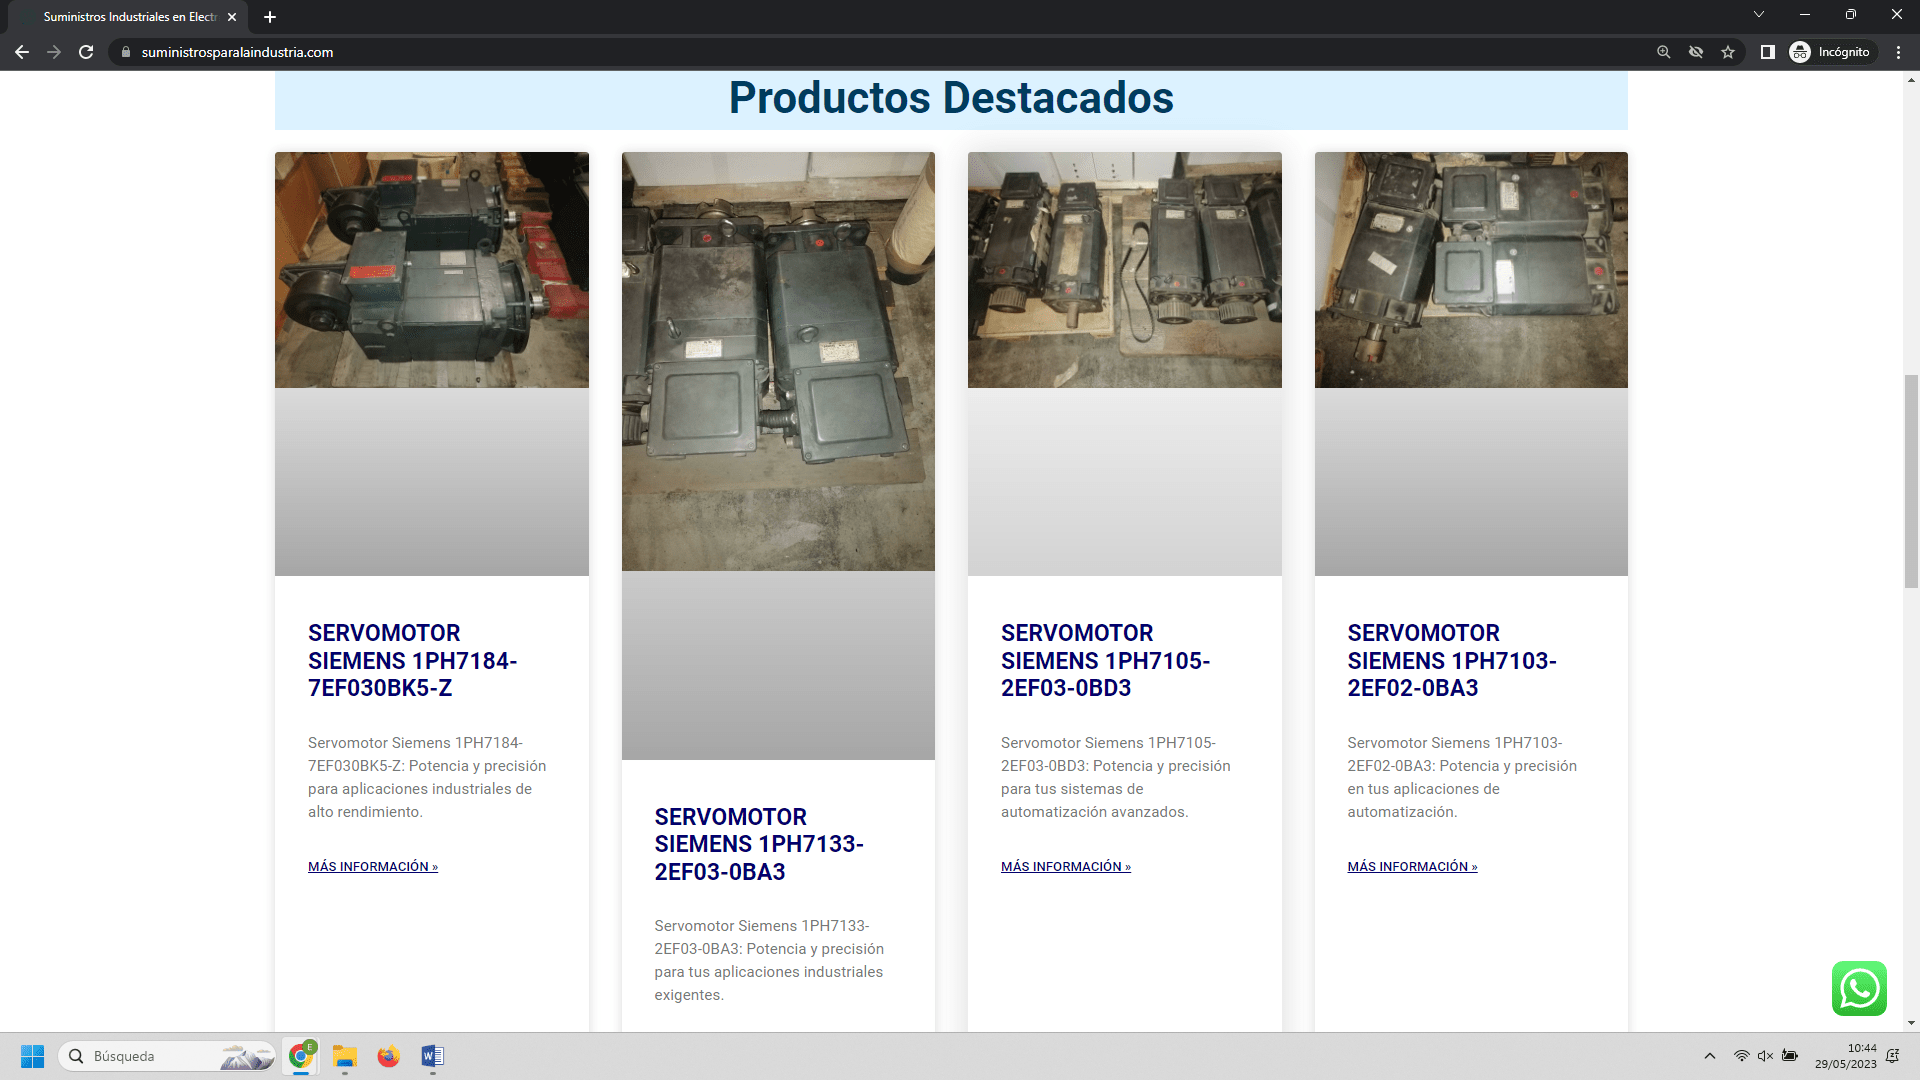Click the 1PH7103 description paragraph

[1462, 777]
